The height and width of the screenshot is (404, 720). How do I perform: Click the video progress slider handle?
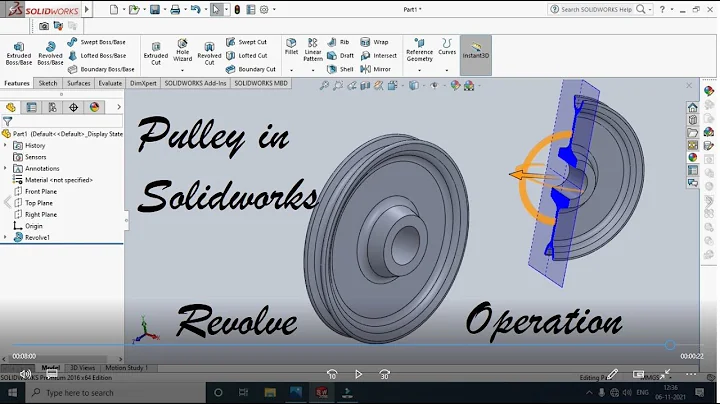(x=670, y=345)
